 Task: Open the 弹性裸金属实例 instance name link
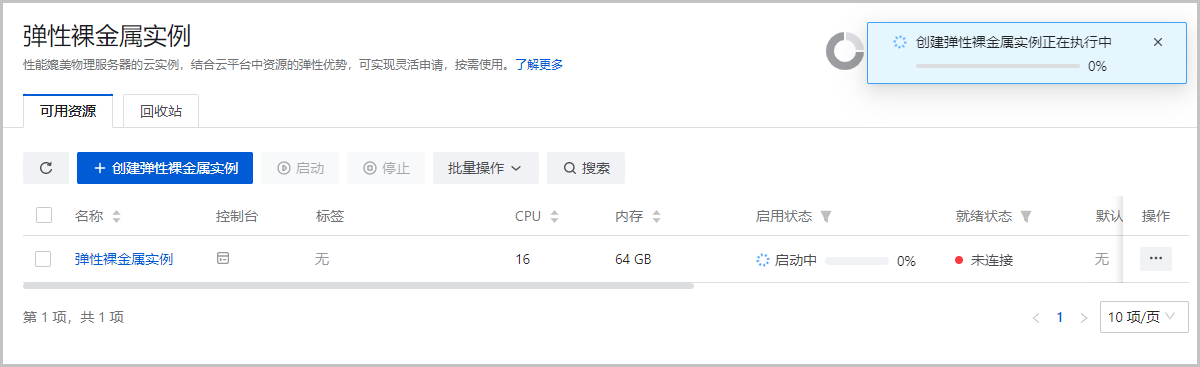[x=124, y=259]
